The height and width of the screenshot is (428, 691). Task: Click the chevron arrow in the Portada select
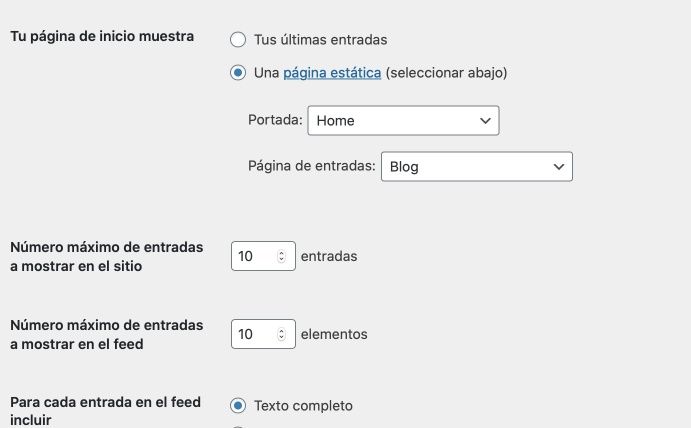coord(485,120)
